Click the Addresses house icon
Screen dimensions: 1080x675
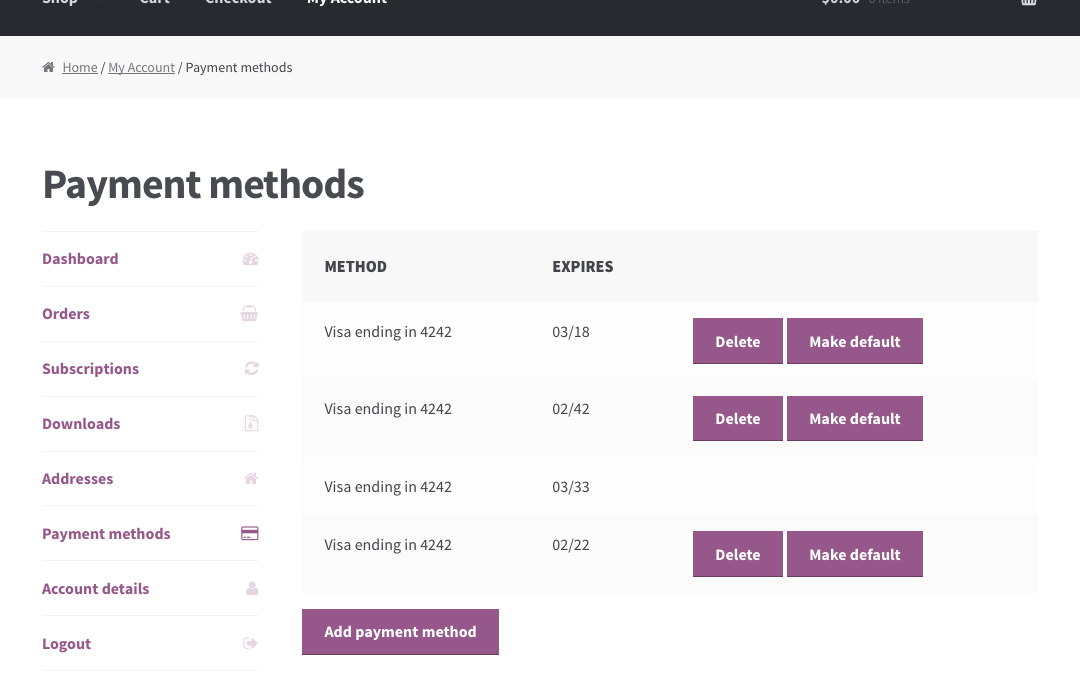point(251,479)
